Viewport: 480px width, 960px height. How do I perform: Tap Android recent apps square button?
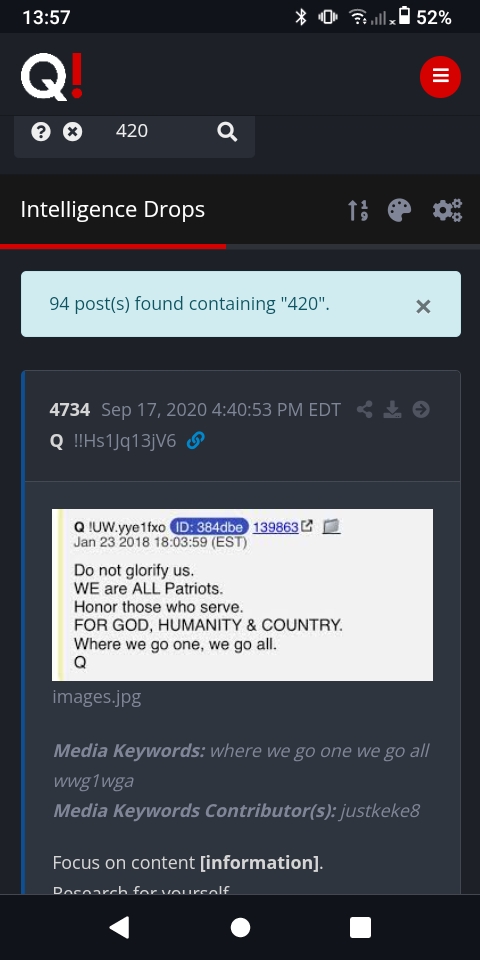361,928
